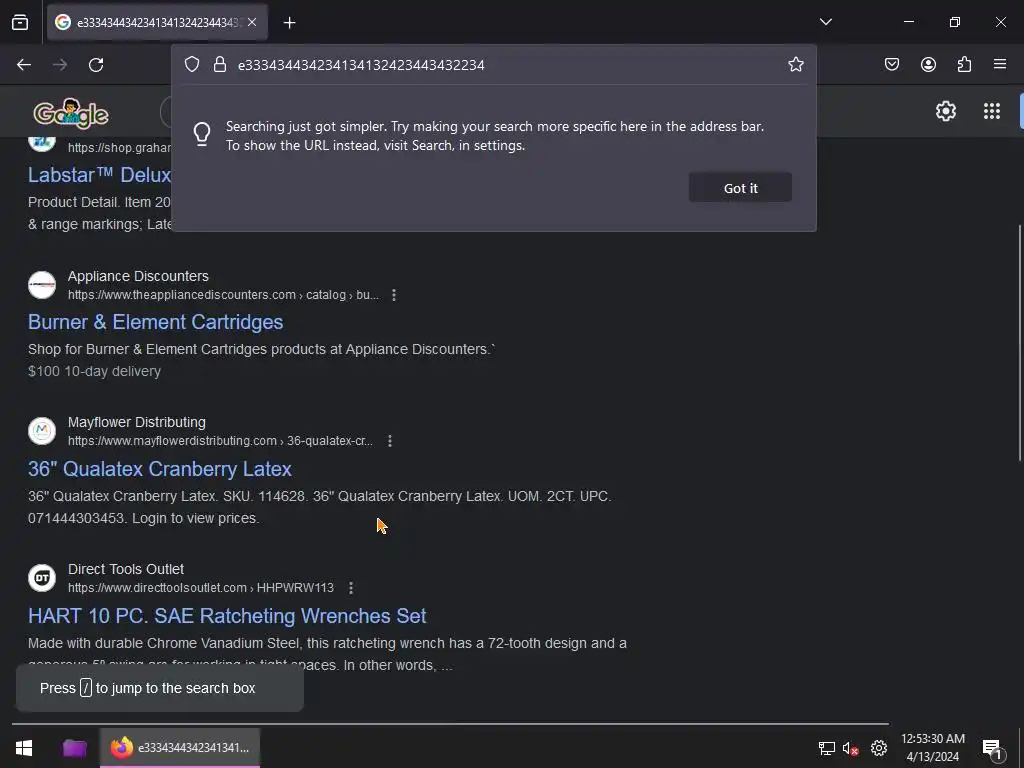Open tracking protection shield icon
1024x768 pixels.
click(191, 64)
